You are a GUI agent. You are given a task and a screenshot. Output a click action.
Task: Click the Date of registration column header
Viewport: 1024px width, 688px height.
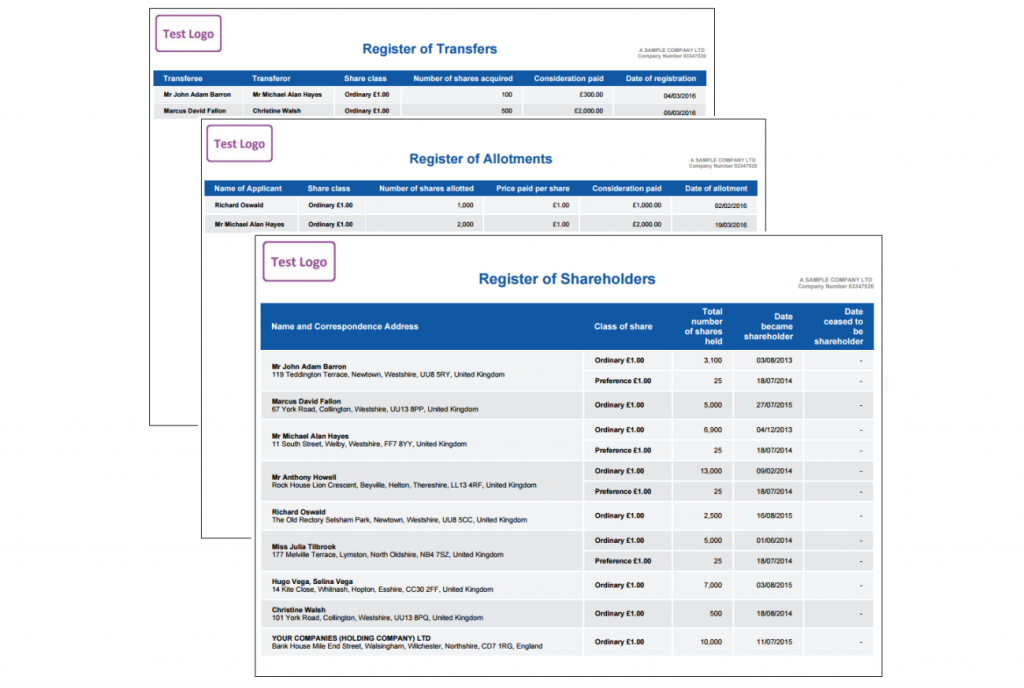click(660, 78)
